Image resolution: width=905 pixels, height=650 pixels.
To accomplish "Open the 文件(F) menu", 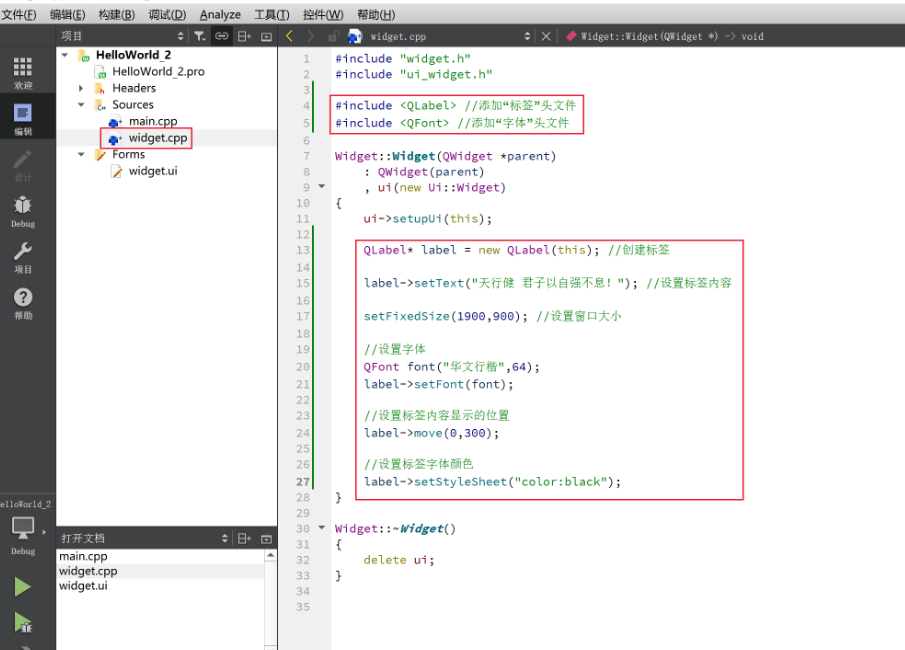I will pyautogui.click(x=18, y=14).
